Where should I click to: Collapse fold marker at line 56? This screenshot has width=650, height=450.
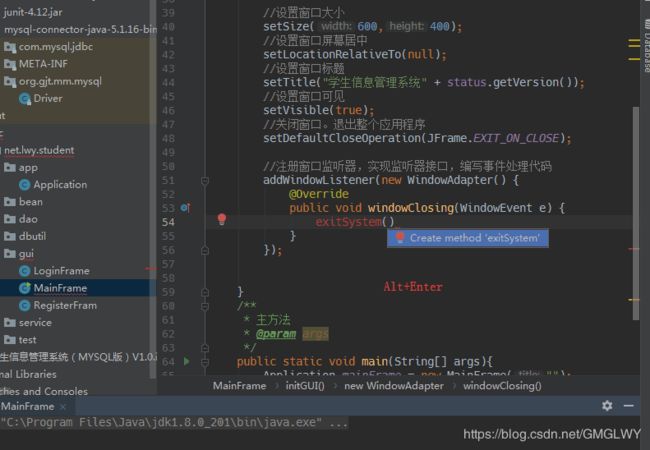coord(205,250)
